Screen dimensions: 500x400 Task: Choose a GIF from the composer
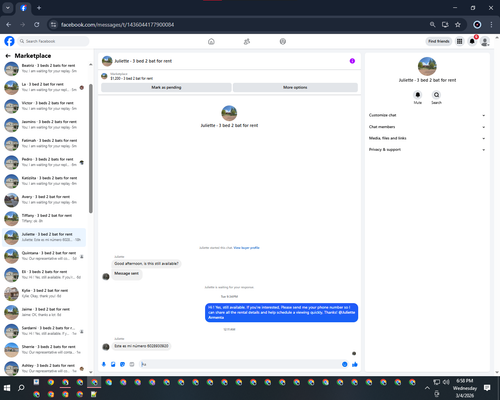[x=132, y=364]
